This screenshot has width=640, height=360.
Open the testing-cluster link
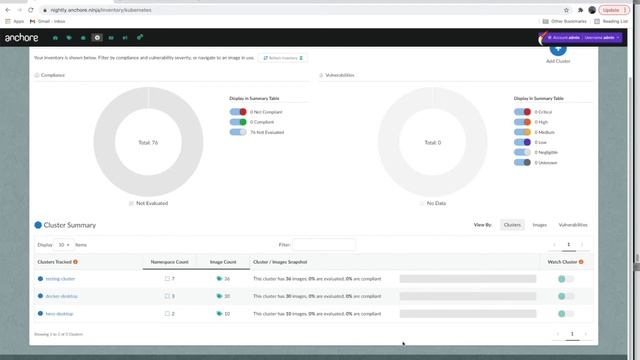60,279
